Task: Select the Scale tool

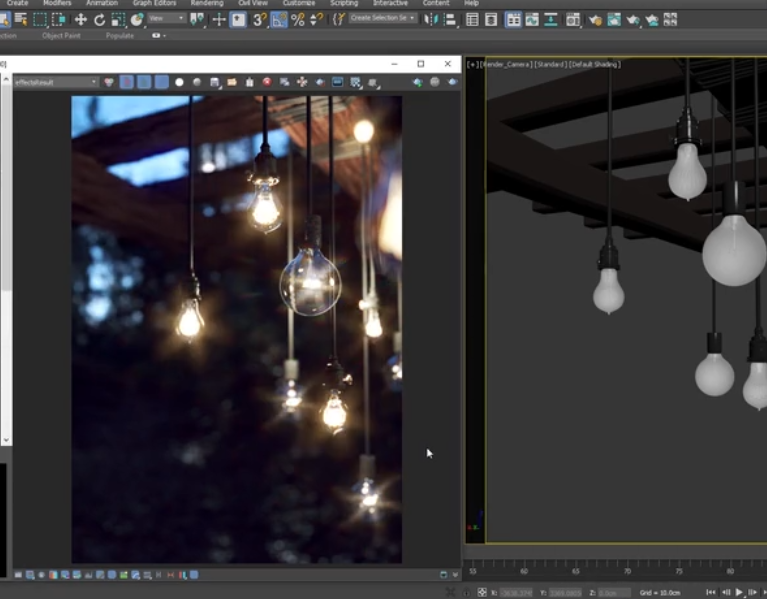Action: coord(118,20)
